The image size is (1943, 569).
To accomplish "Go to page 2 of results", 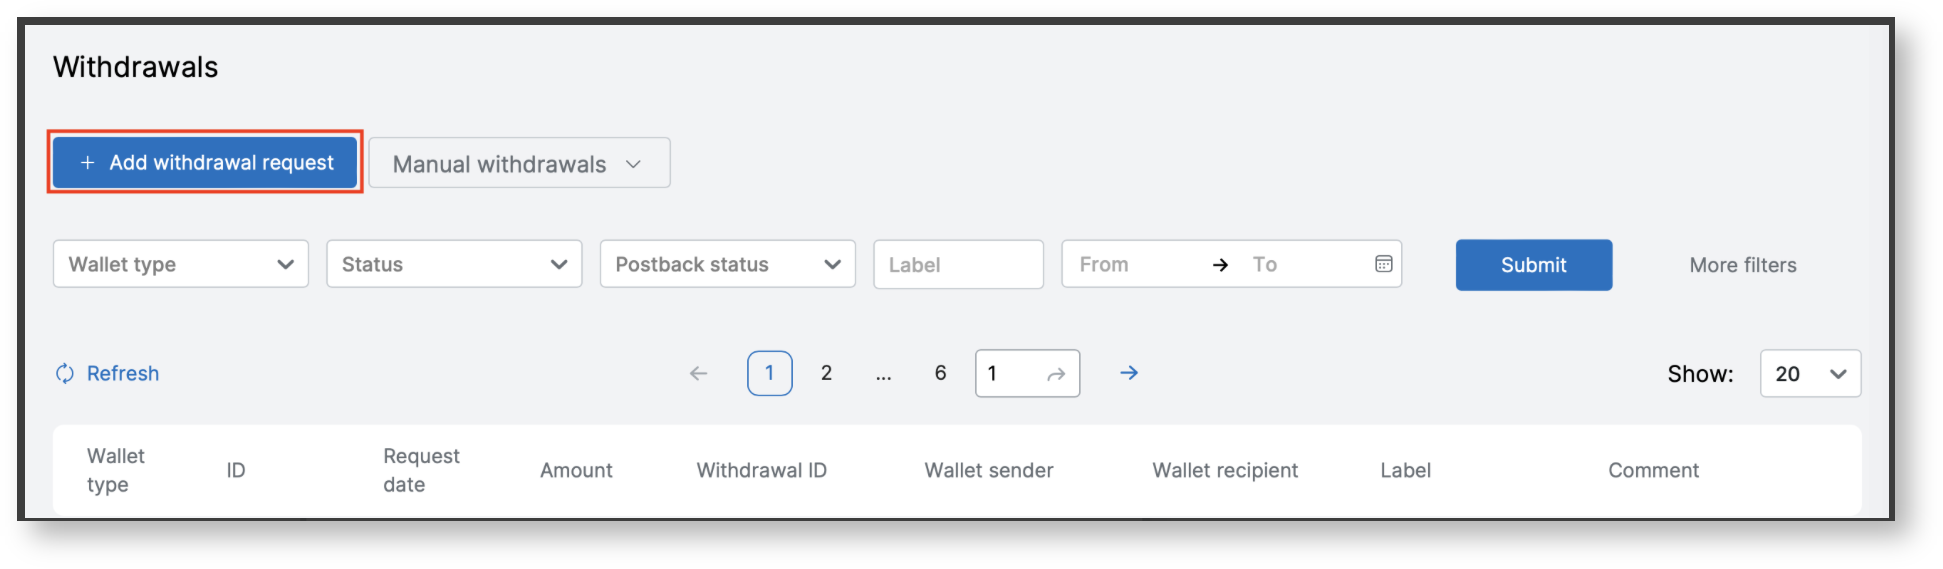I will pyautogui.click(x=826, y=373).
